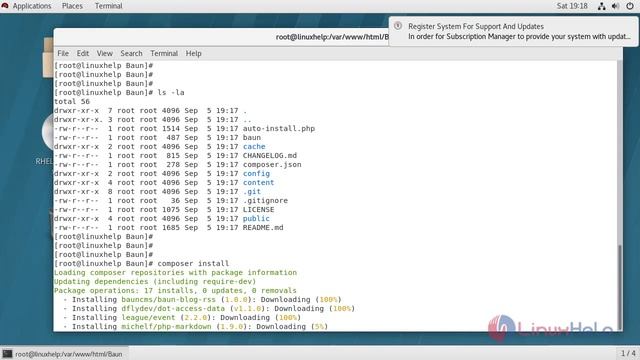Click the Downloading (5%) progress text
The image size is (640, 360).
(292, 327)
